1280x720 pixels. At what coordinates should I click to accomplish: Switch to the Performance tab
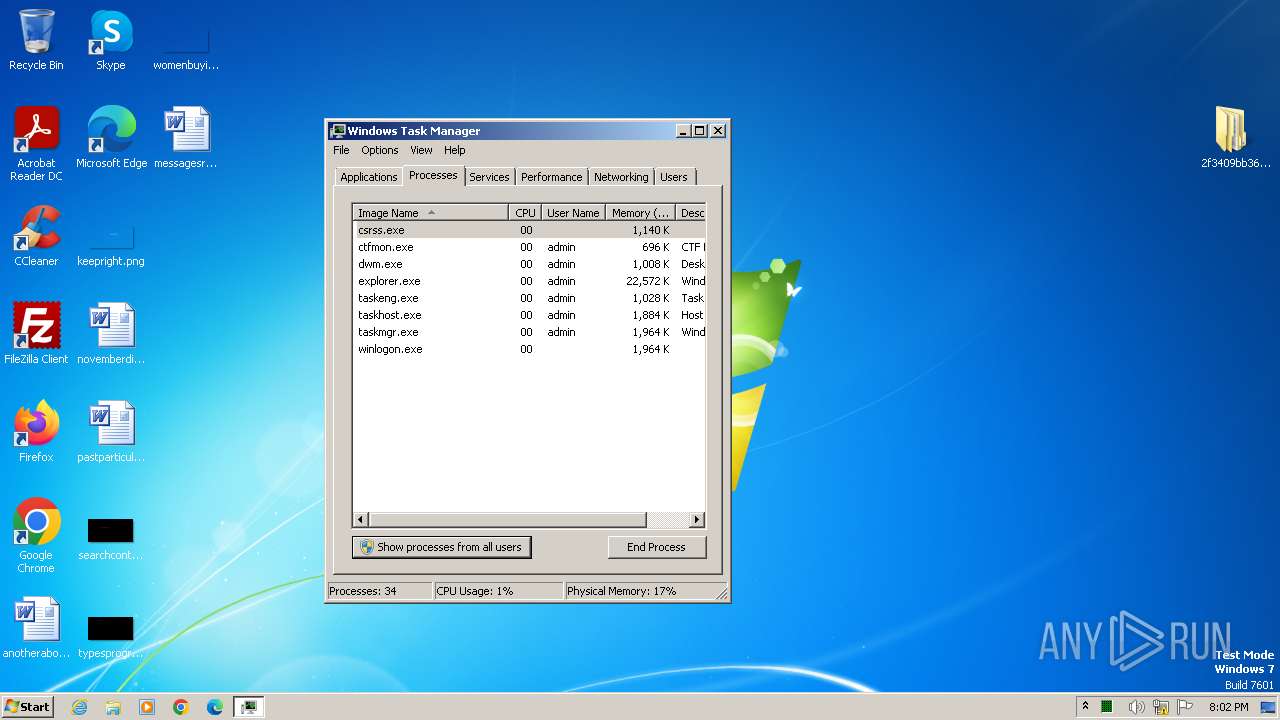pos(551,177)
